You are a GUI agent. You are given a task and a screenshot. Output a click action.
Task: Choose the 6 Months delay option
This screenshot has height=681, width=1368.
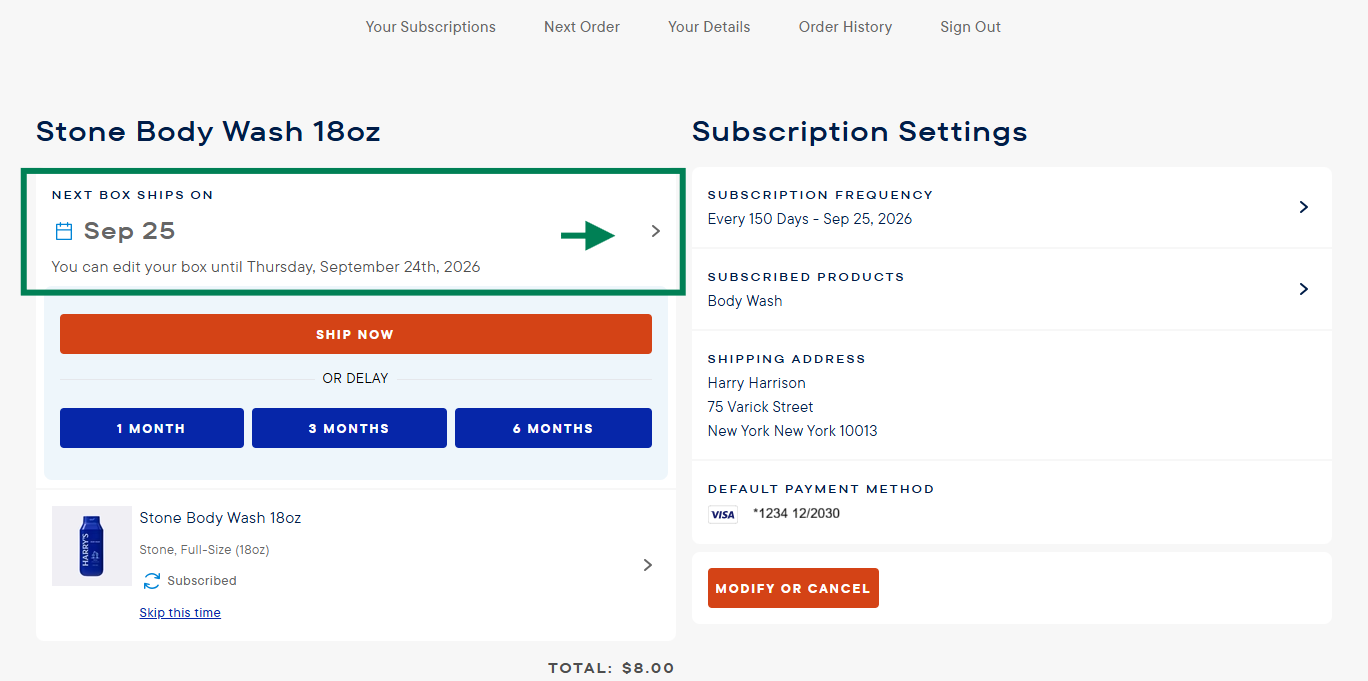point(553,428)
